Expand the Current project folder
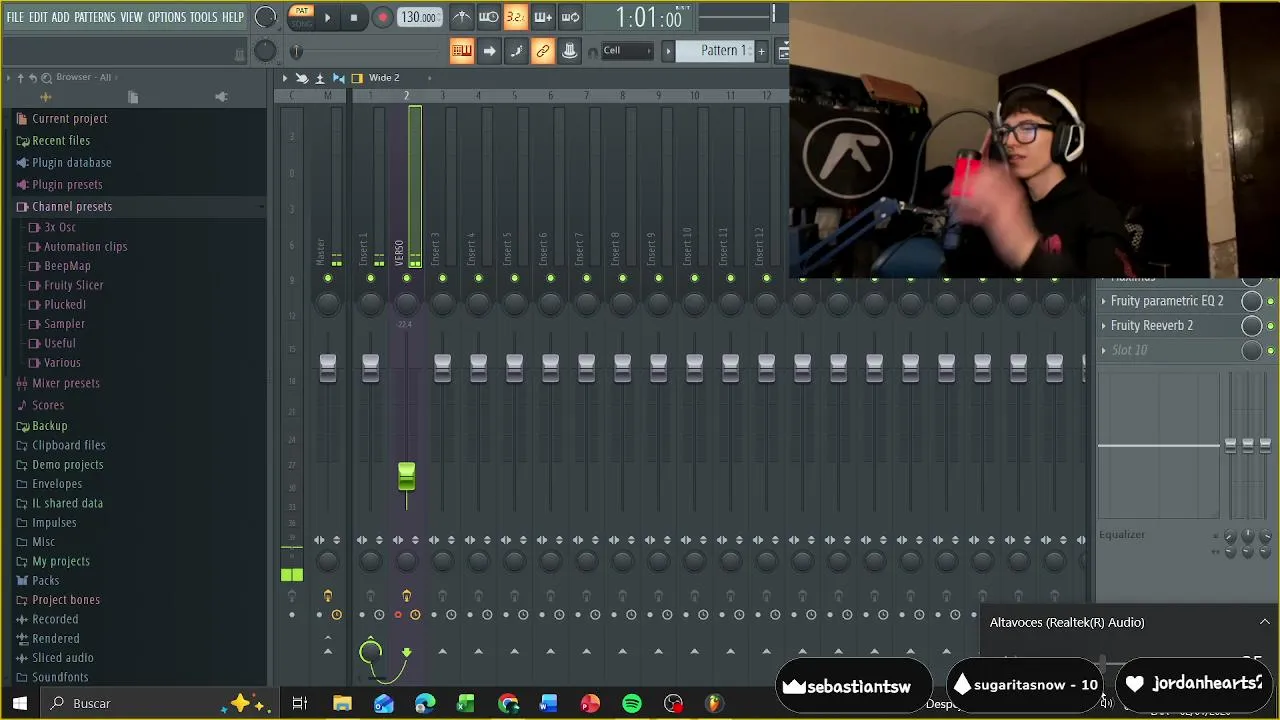Image resolution: width=1280 pixels, height=720 pixels. coord(69,118)
